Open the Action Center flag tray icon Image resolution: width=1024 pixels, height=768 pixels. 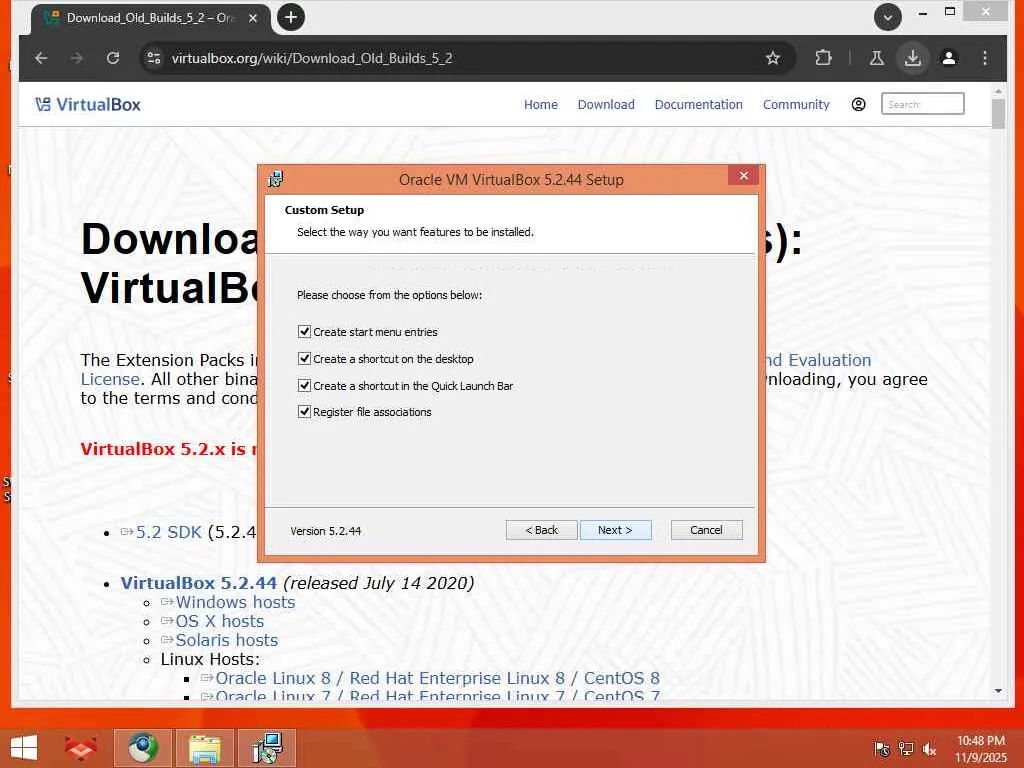(x=882, y=749)
